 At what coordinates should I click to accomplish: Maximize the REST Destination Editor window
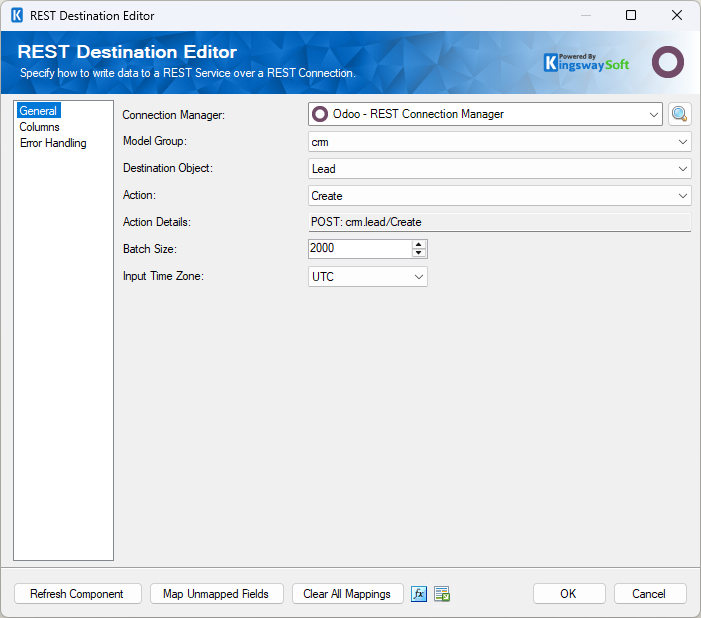(631, 16)
